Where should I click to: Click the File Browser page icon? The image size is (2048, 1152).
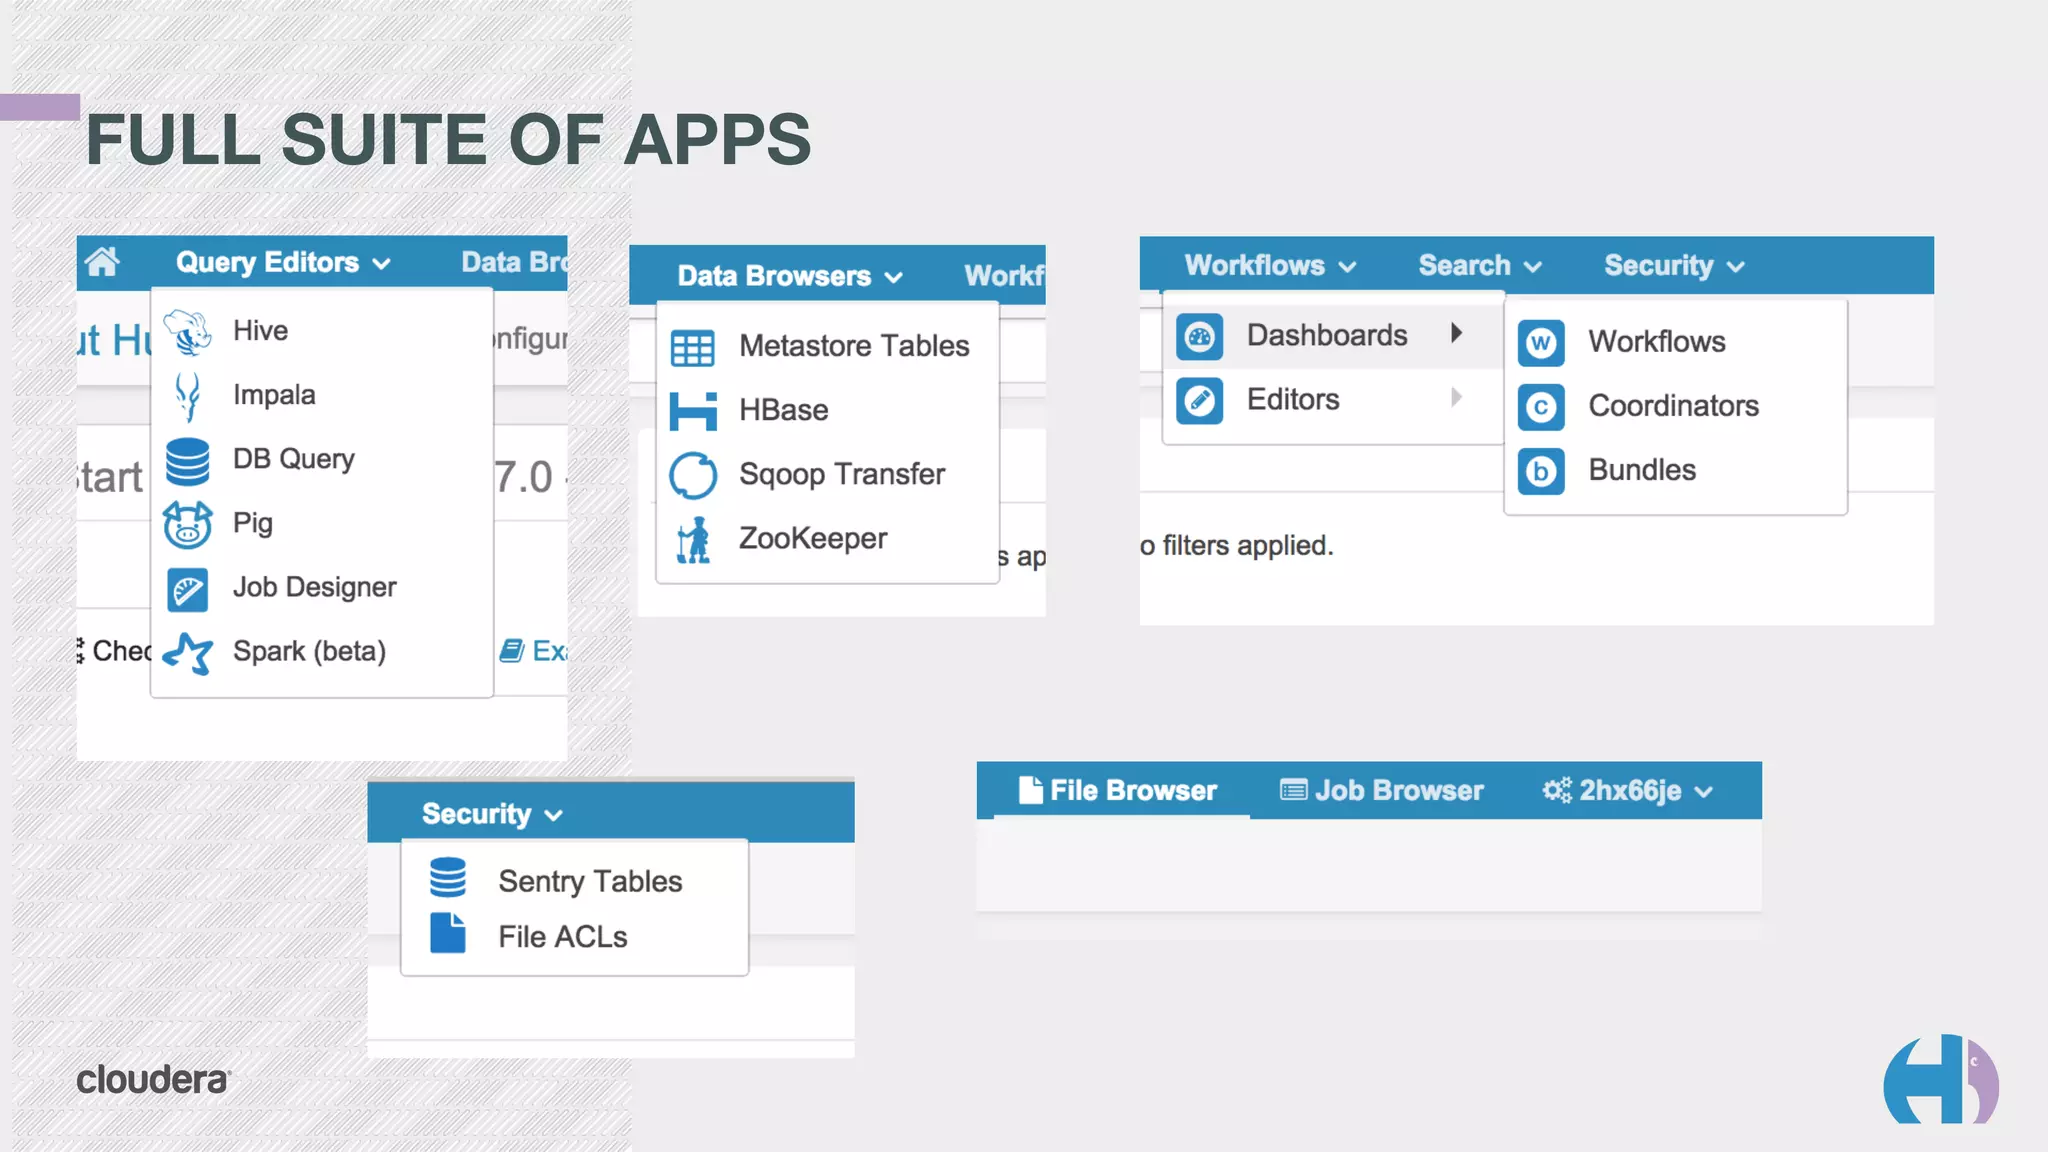(1030, 790)
